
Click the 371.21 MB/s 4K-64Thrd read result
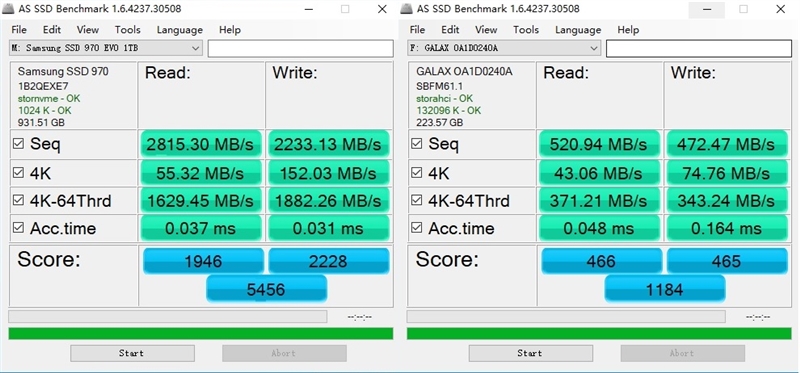pyautogui.click(x=599, y=201)
